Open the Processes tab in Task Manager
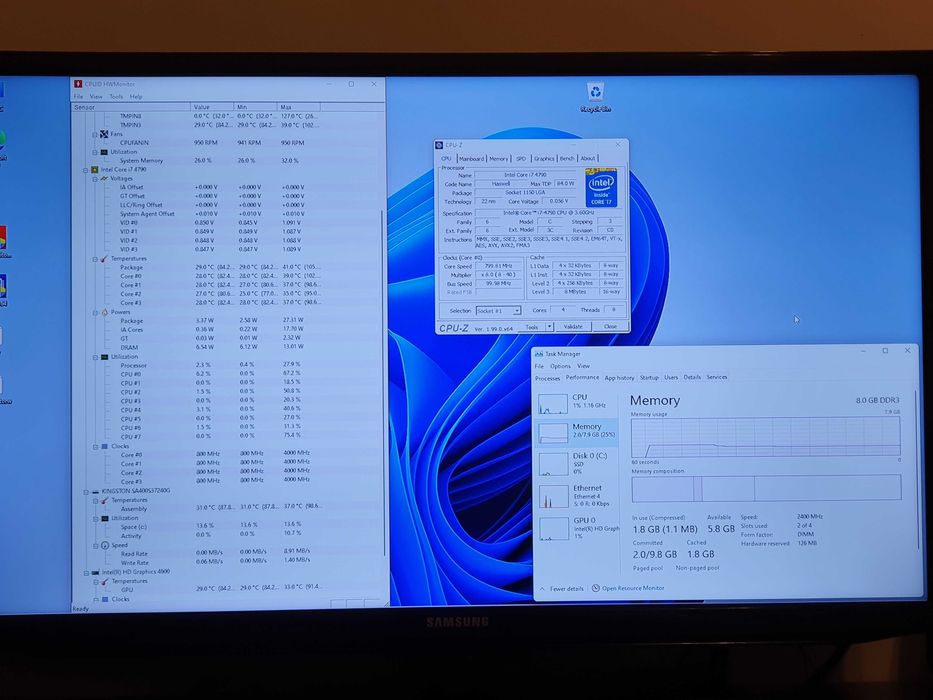Screen dimensions: 933x700 [547, 379]
